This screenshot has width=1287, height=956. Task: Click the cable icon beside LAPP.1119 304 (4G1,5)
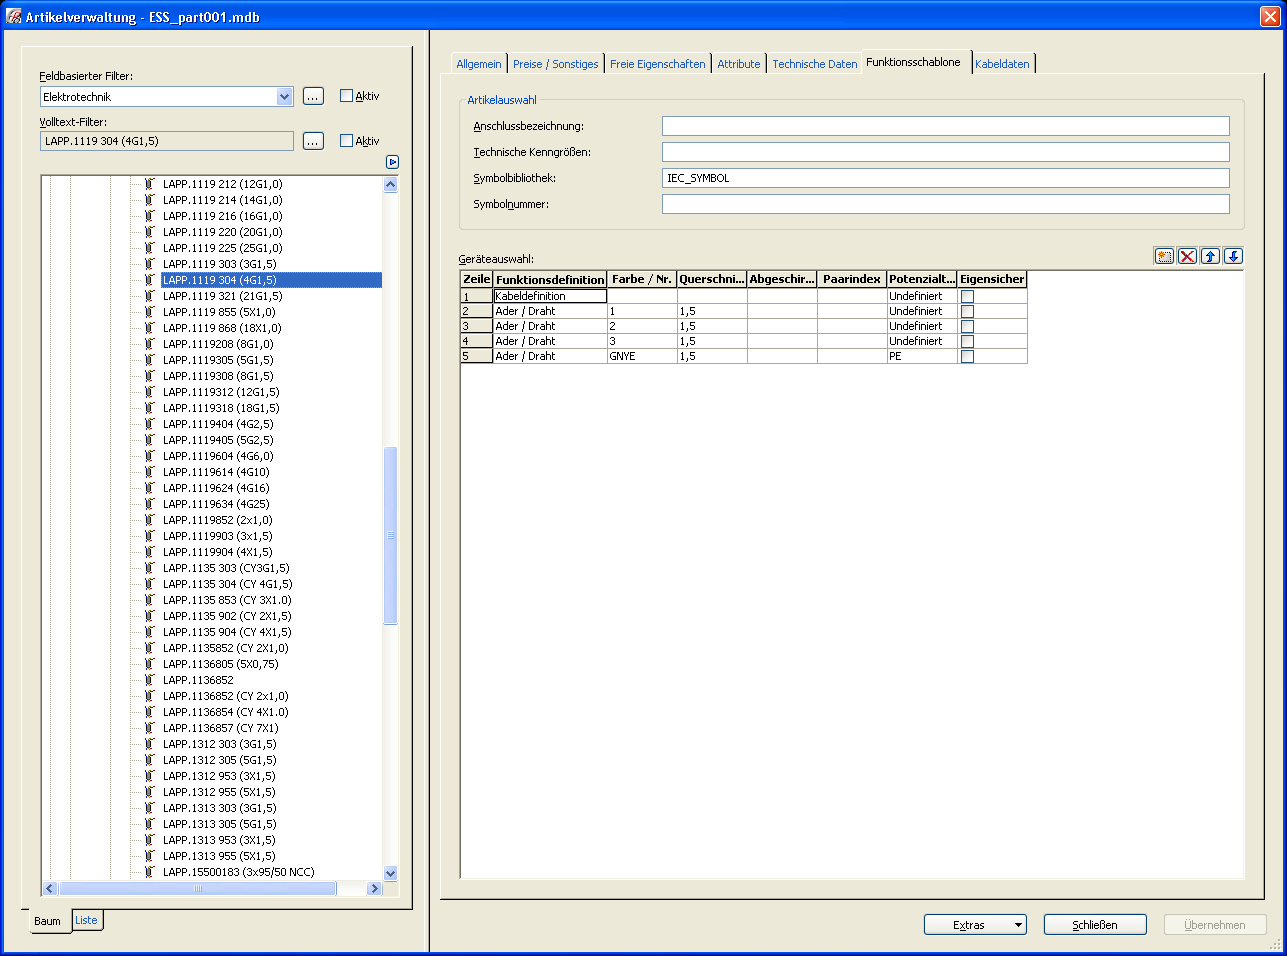click(150, 280)
